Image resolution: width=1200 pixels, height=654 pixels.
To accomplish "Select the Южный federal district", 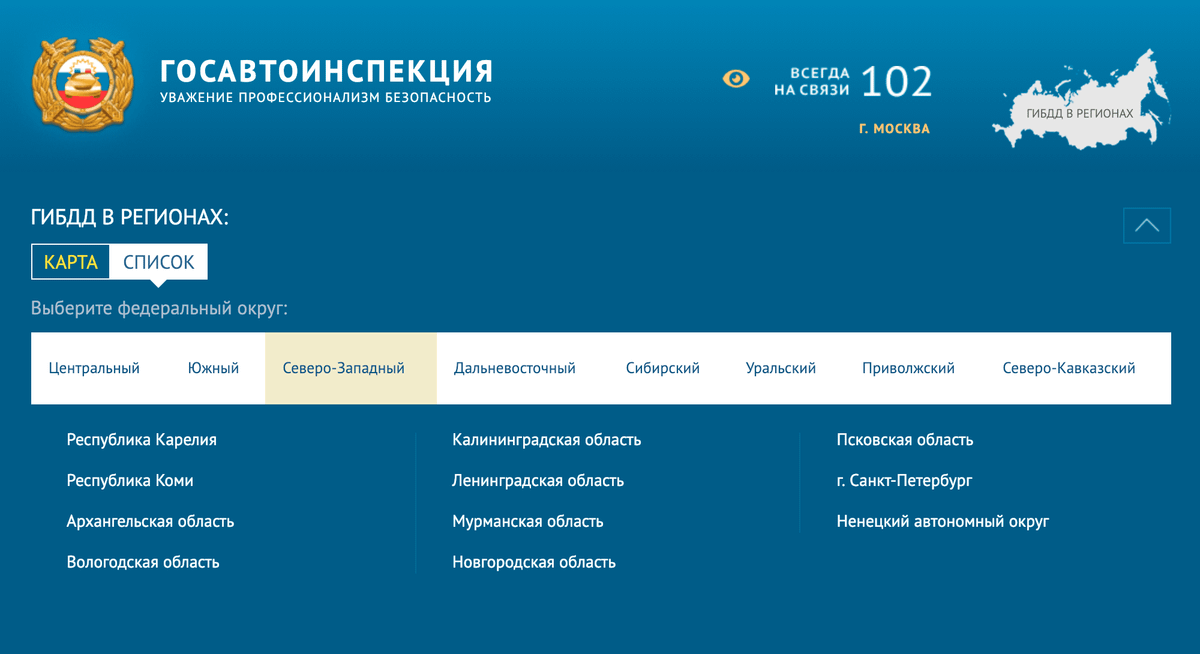I will pos(213,368).
